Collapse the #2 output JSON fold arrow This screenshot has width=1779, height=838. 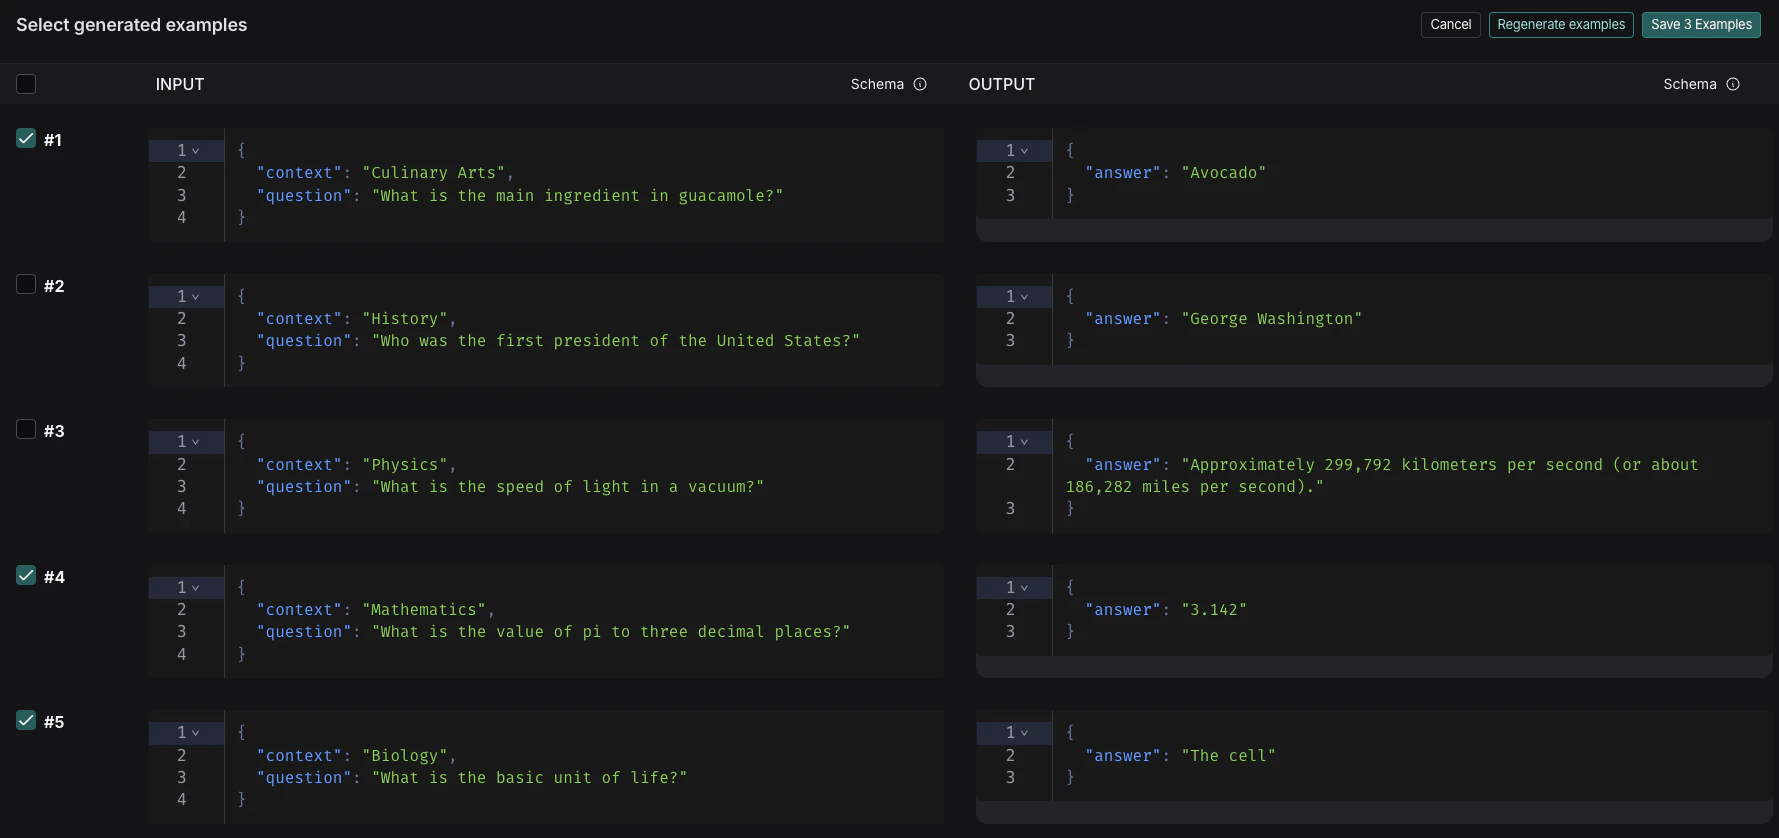(1024, 297)
